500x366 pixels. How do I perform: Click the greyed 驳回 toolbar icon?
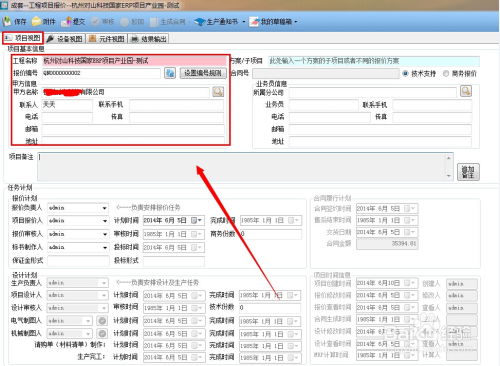(124, 22)
